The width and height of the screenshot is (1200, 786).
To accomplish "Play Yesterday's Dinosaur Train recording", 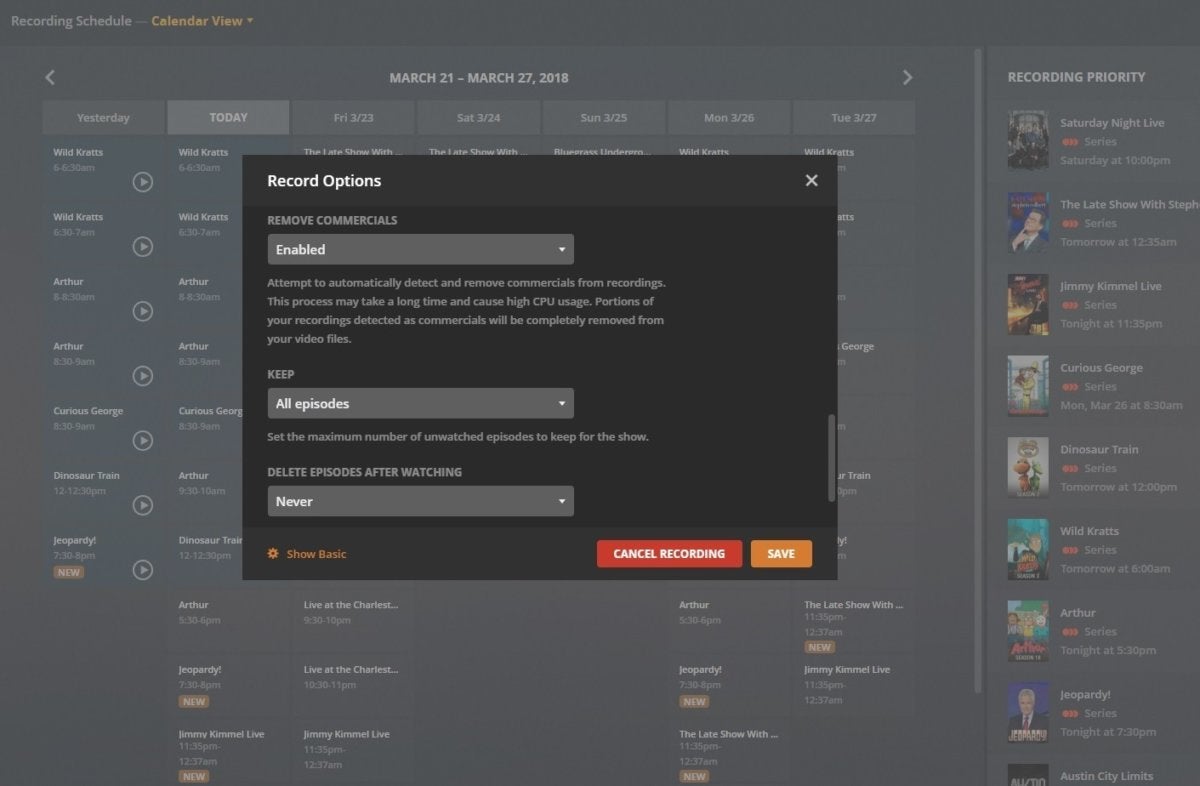I will click(143, 505).
